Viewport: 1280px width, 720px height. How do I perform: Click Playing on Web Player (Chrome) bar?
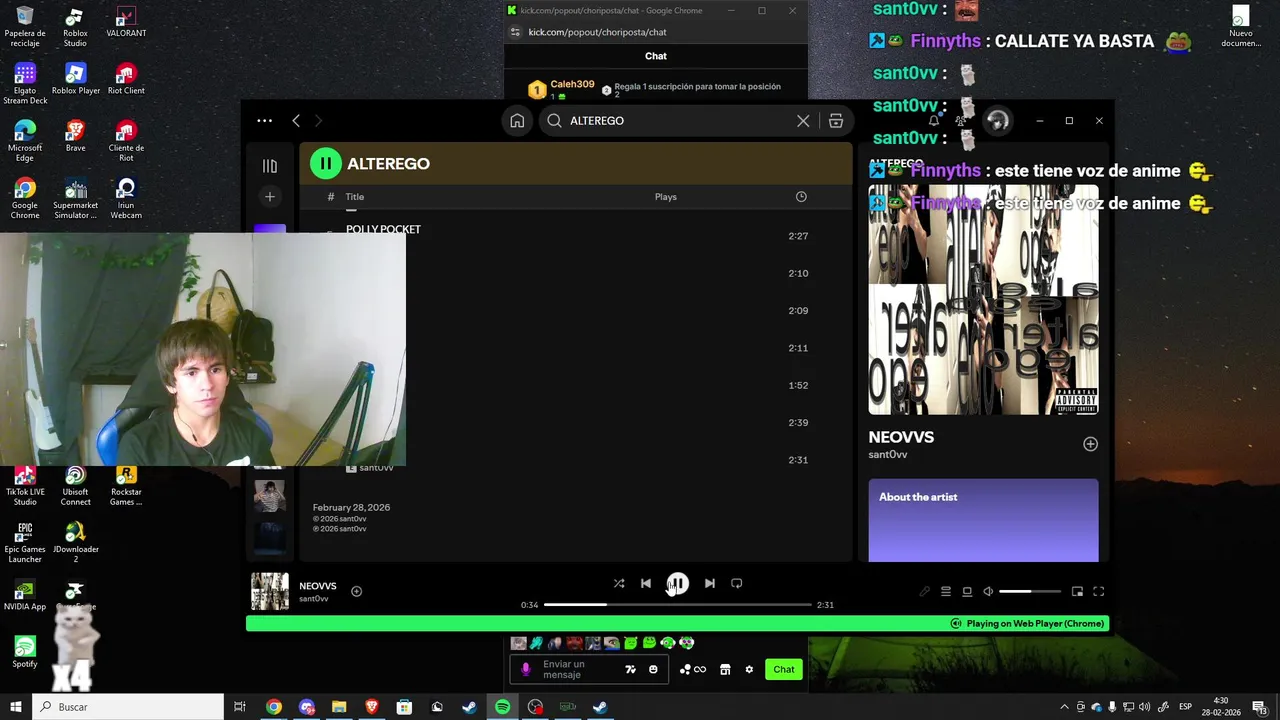click(x=677, y=624)
